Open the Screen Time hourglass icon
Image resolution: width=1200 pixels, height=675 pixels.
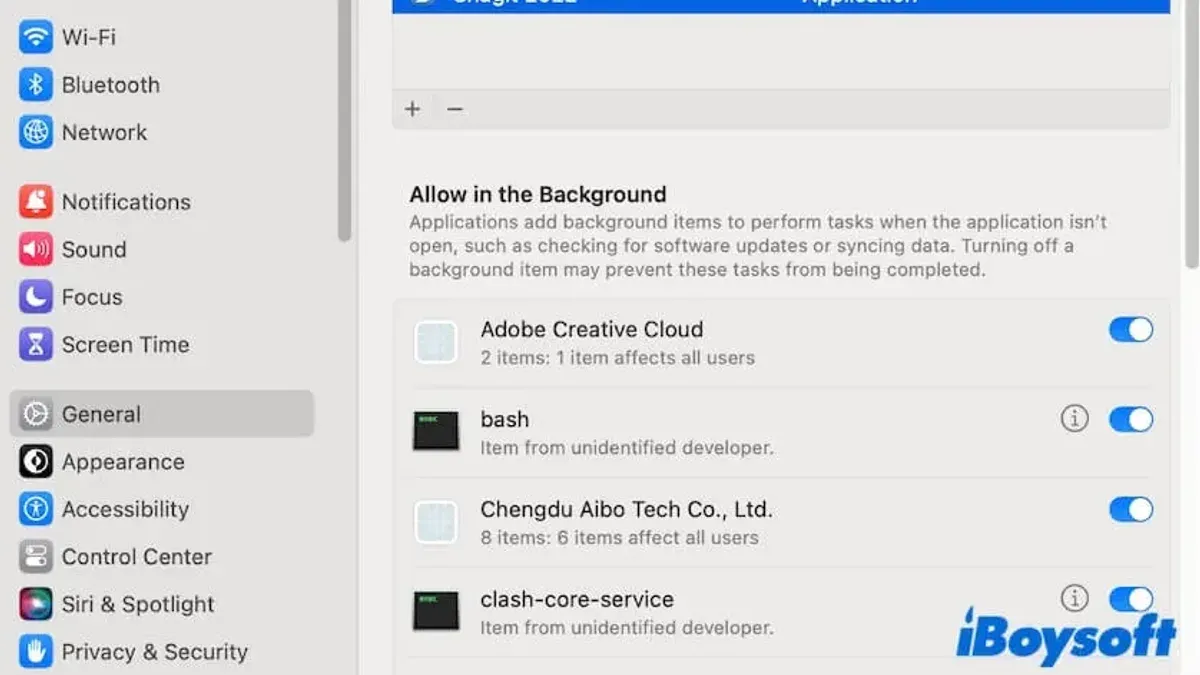point(36,345)
